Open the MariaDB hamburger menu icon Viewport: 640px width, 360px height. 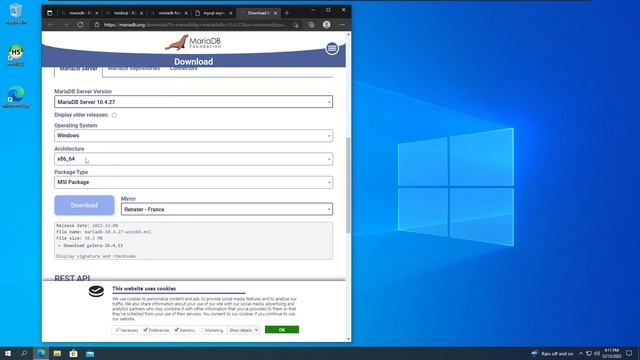coord(332,48)
